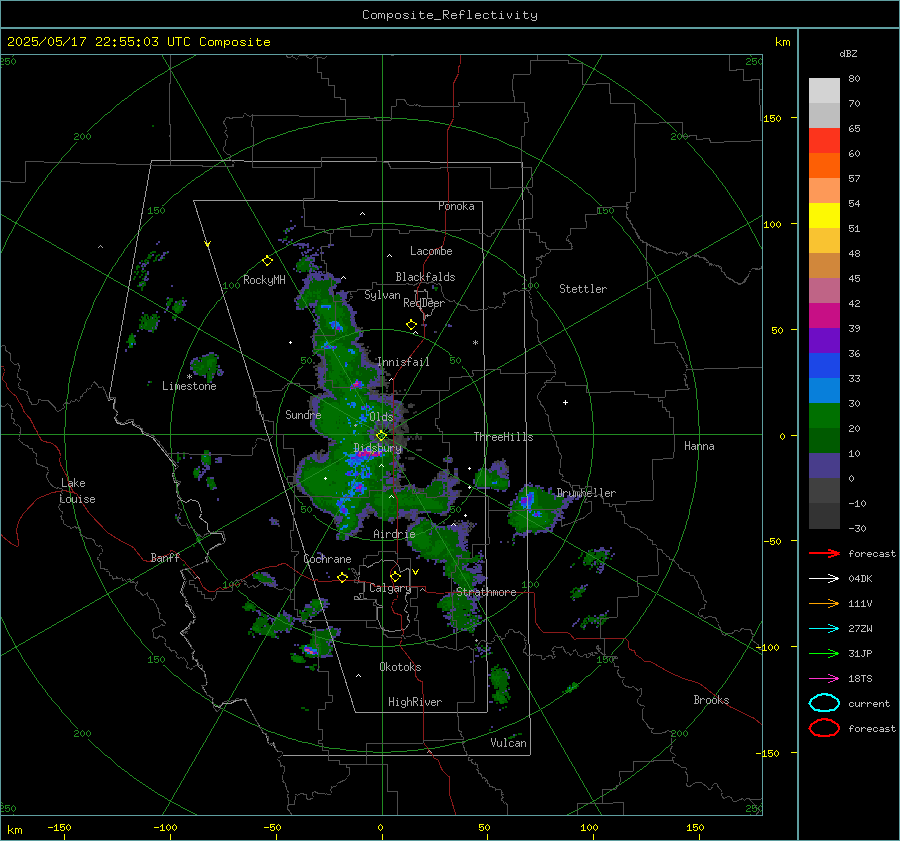The width and height of the screenshot is (900, 841).
Task: Click the Lake Louise label
Action: click(x=77, y=491)
